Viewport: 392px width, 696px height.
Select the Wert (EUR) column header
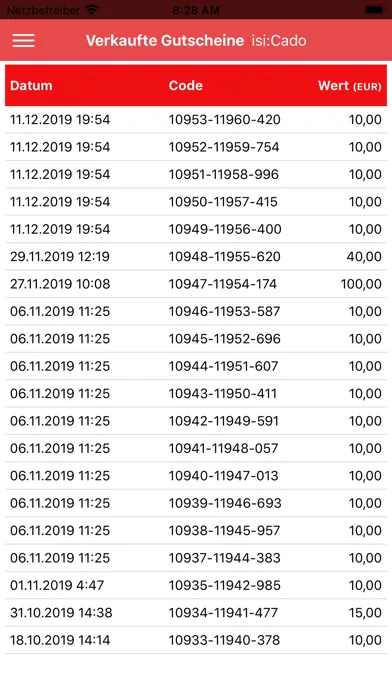click(349, 86)
